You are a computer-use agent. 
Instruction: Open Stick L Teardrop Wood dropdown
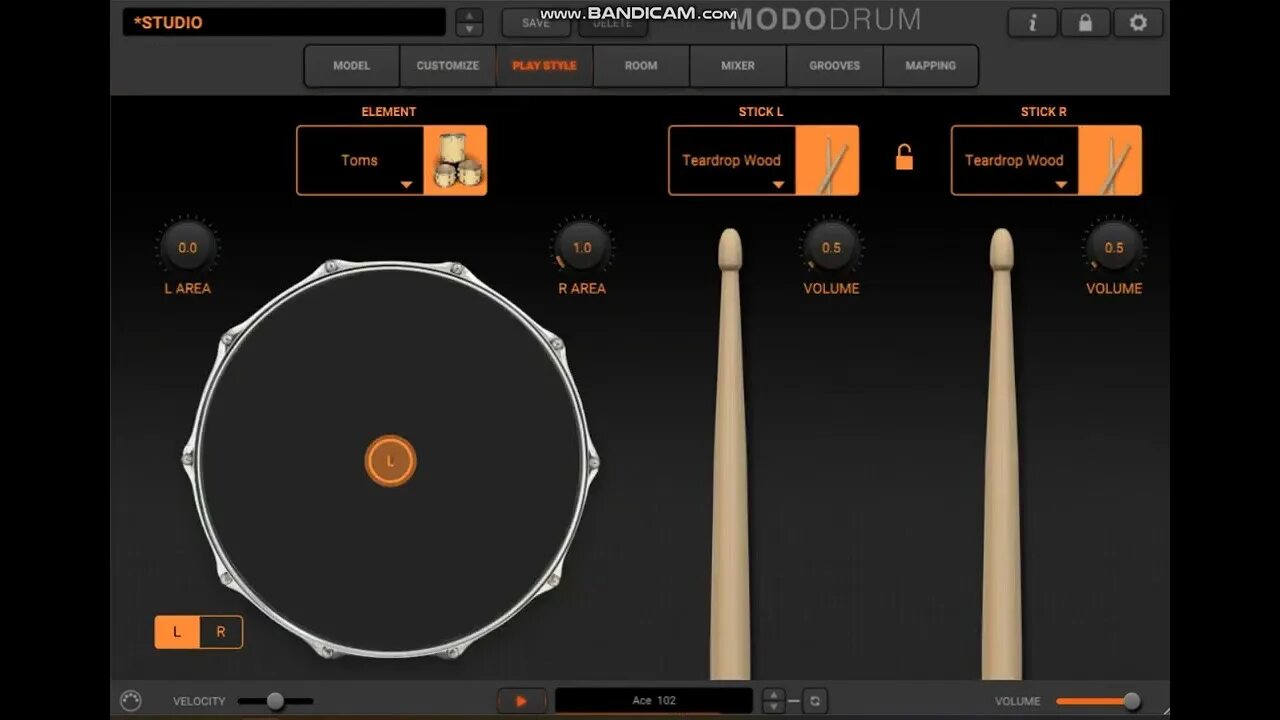click(732, 160)
